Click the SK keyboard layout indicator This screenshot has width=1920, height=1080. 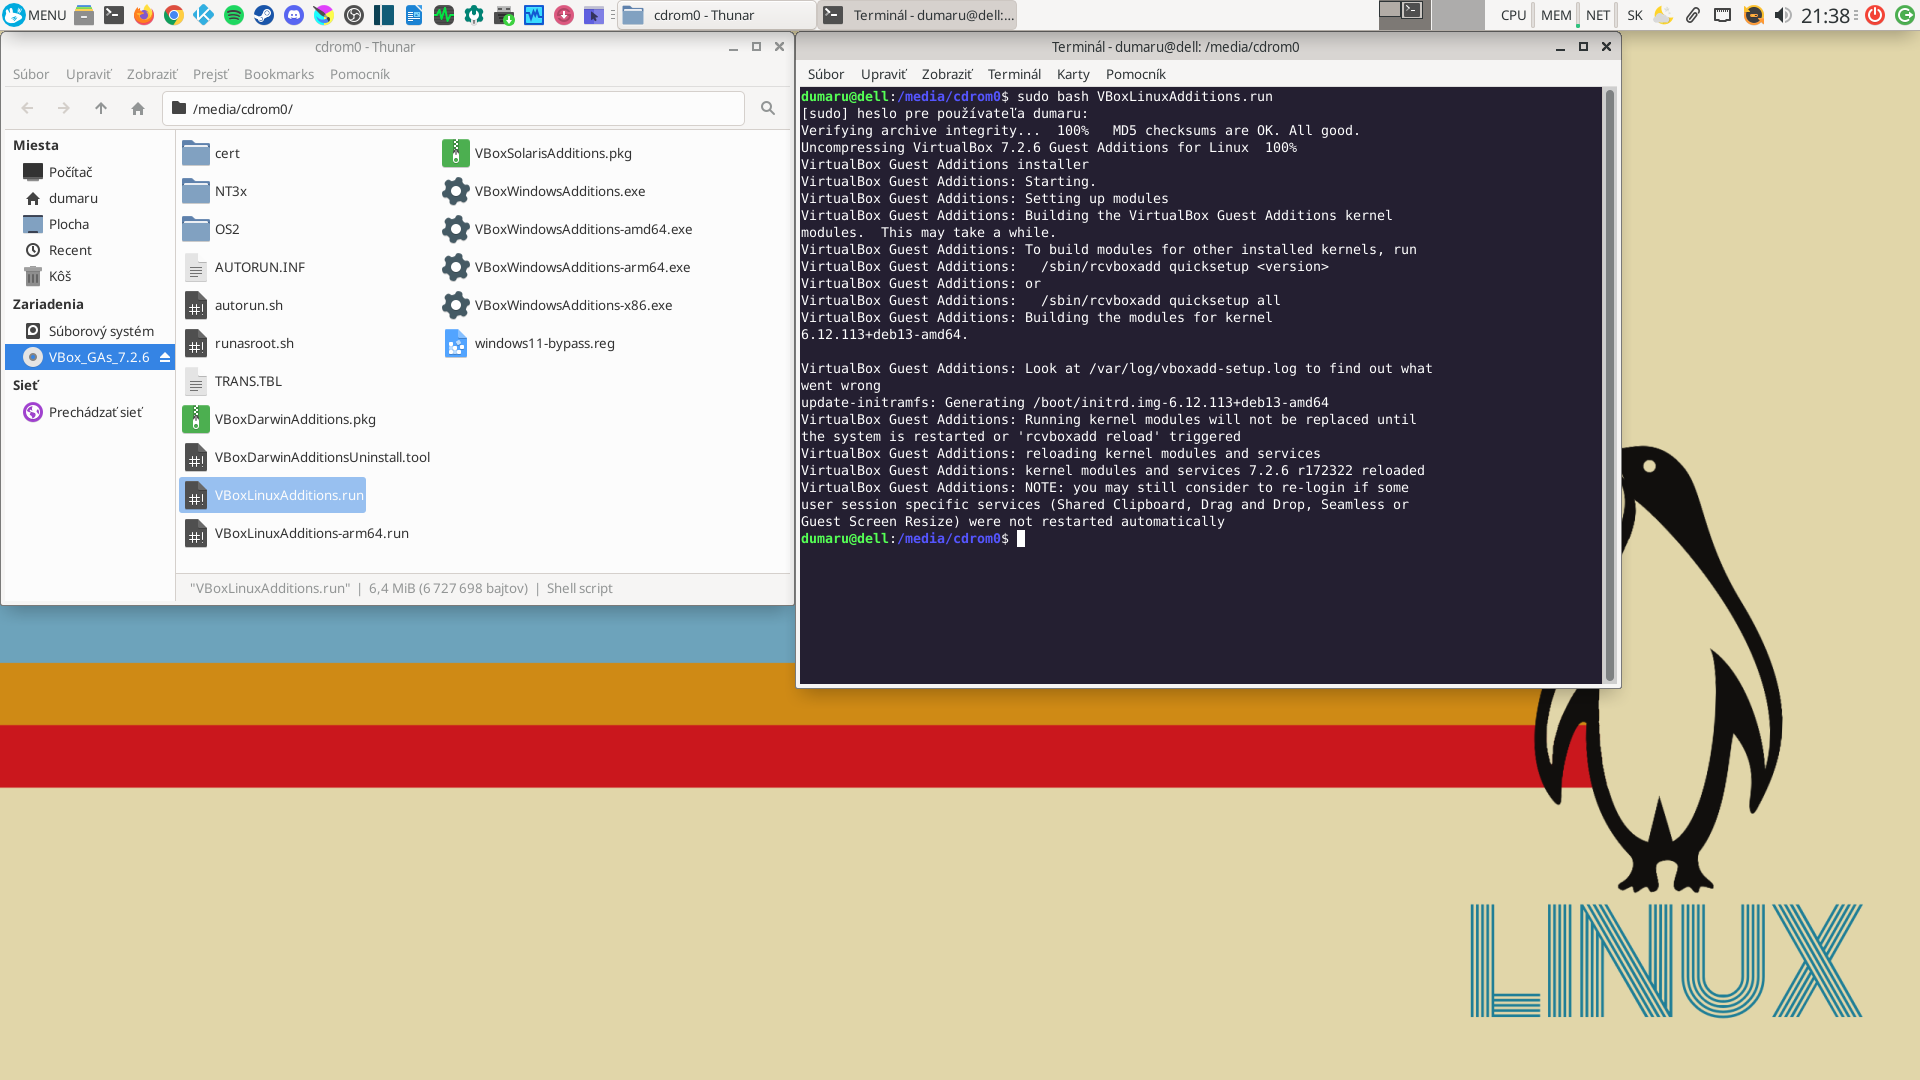[1635, 15]
